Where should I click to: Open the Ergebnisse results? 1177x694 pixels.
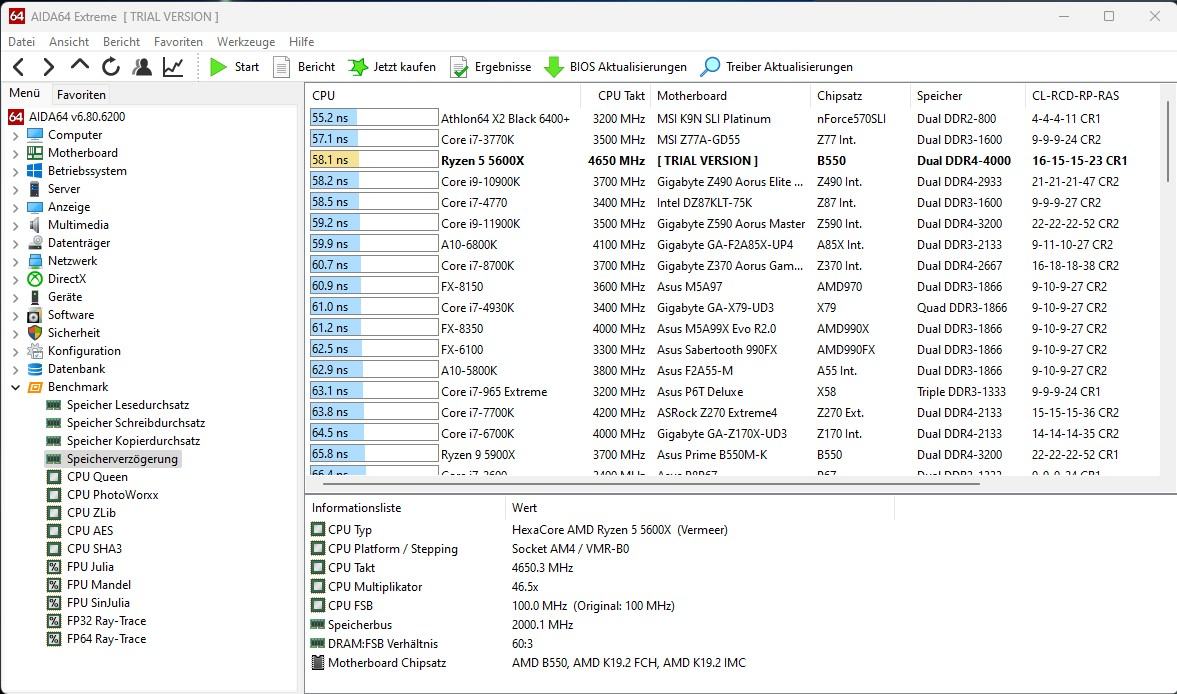click(490, 67)
